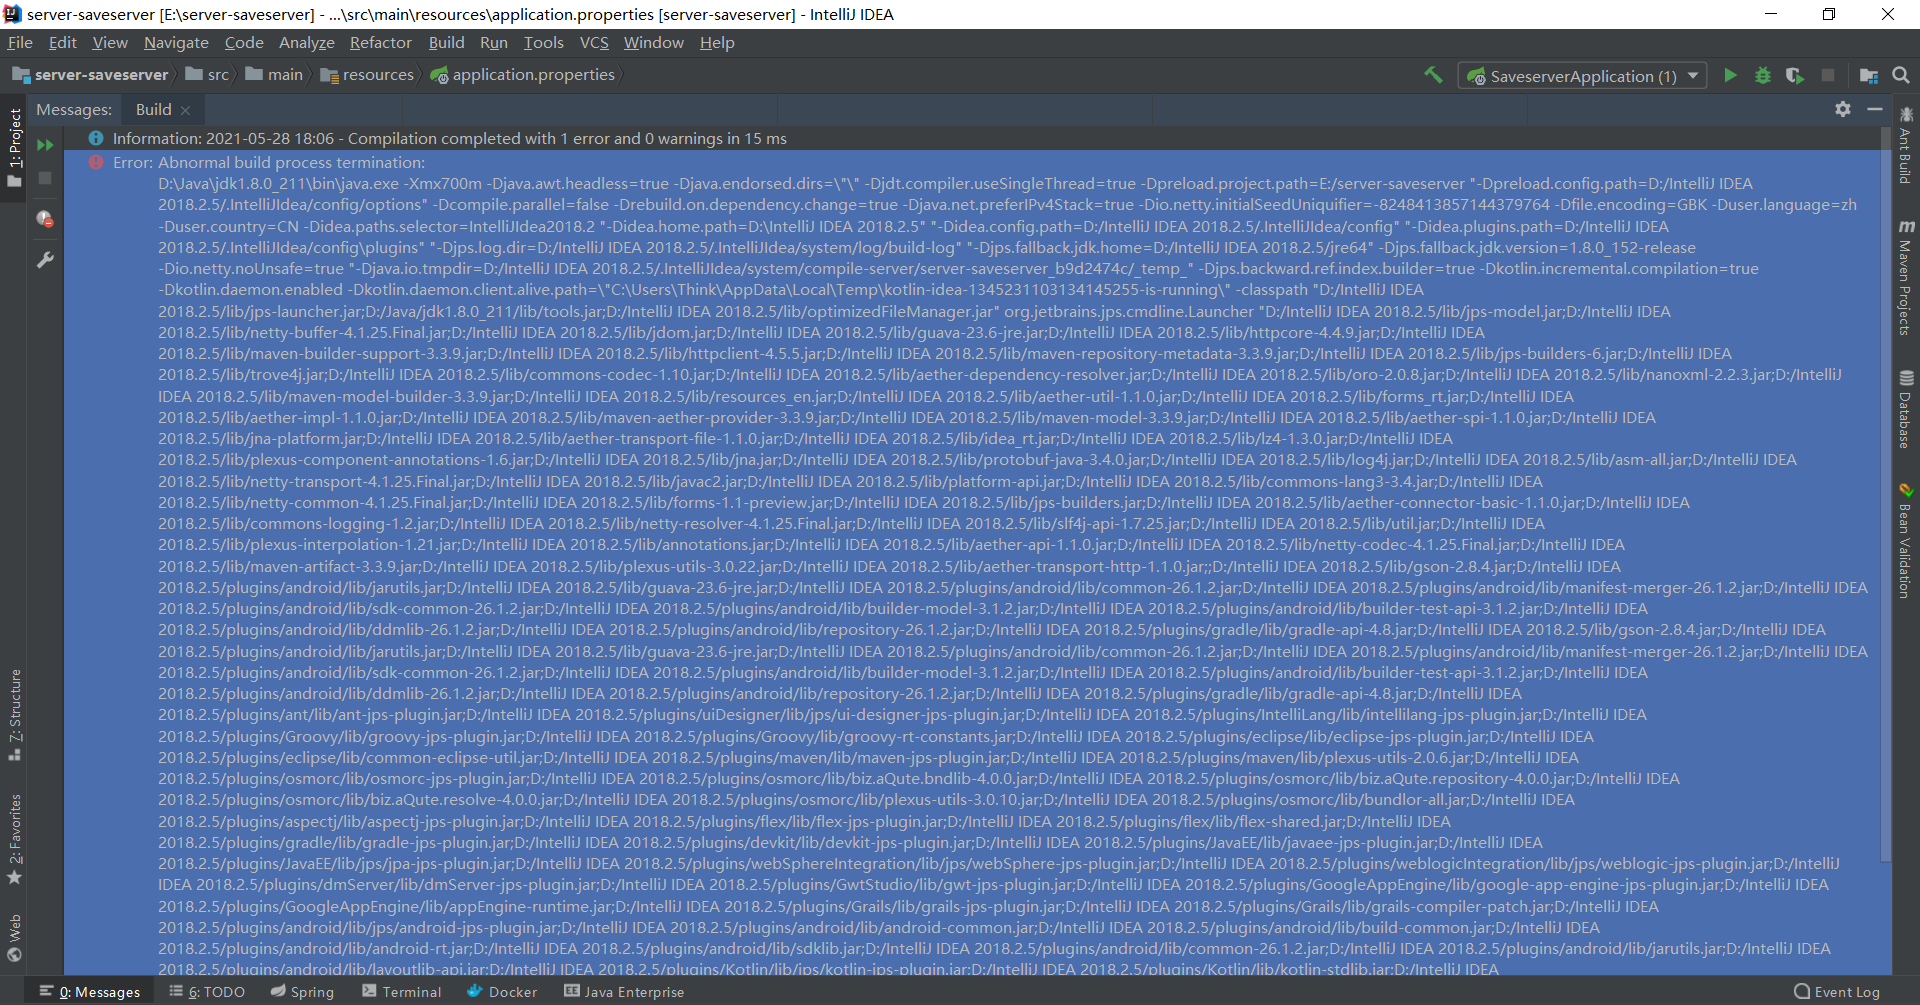Select the Information compilation completed message
The height and width of the screenshot is (1005, 1920).
970,138
